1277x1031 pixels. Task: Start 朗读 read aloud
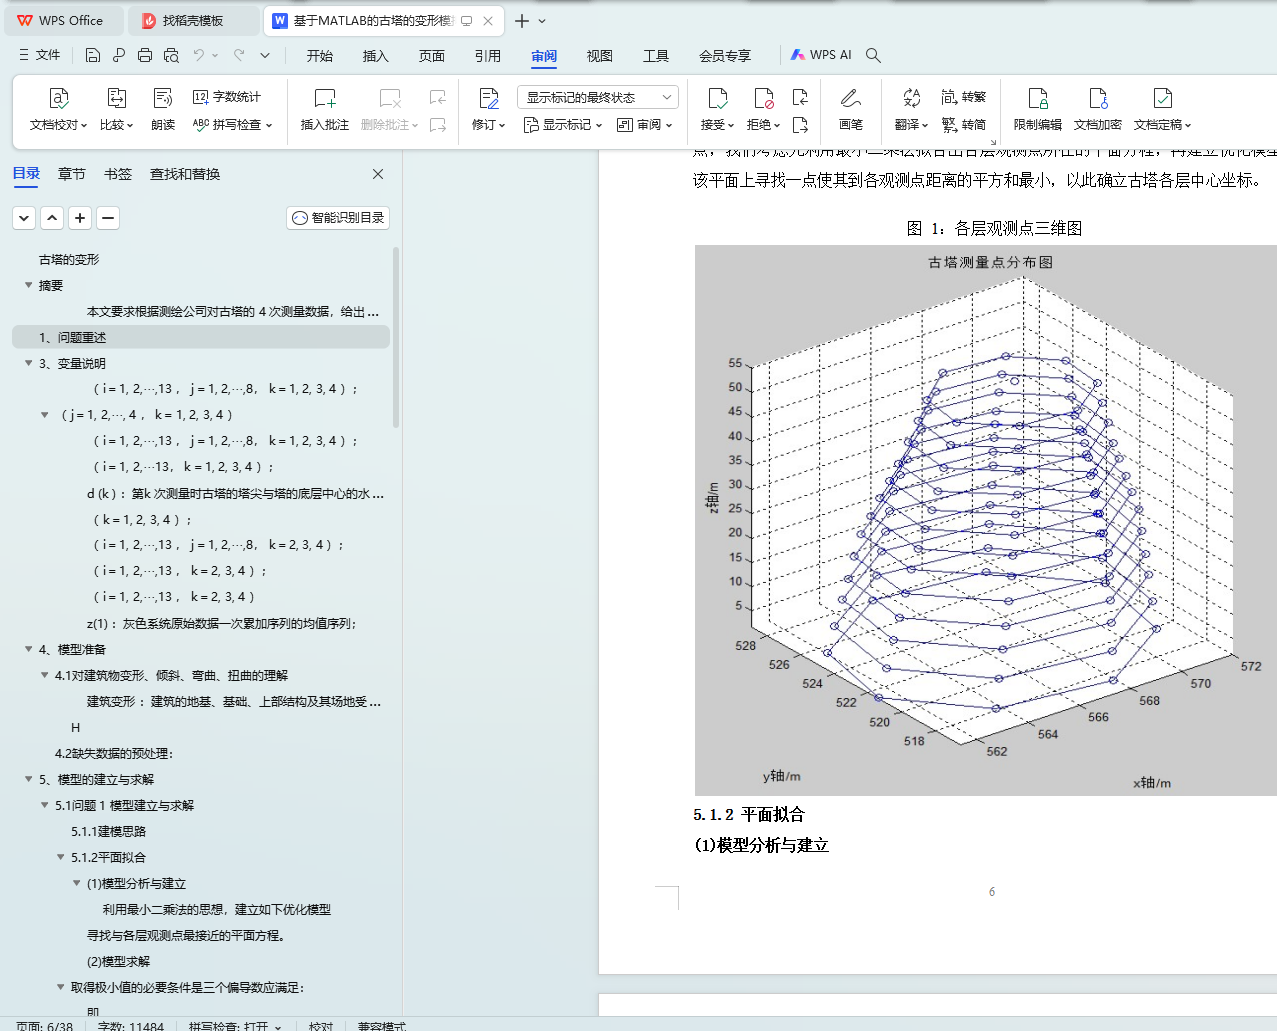pyautogui.click(x=163, y=109)
